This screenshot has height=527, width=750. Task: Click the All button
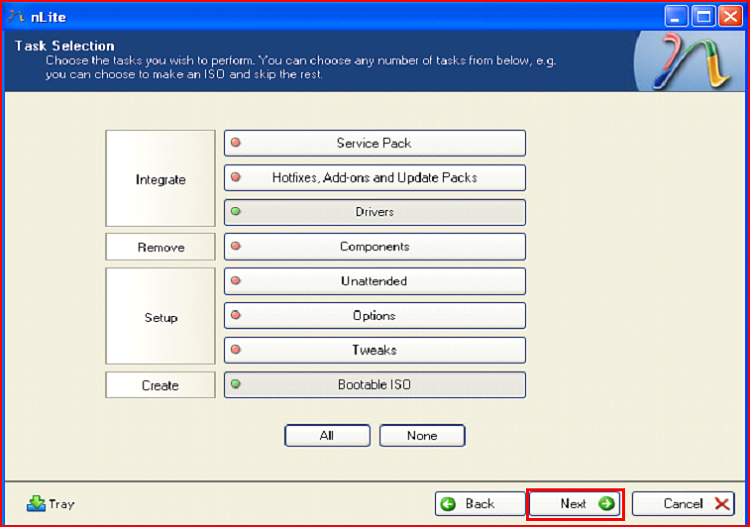327,436
